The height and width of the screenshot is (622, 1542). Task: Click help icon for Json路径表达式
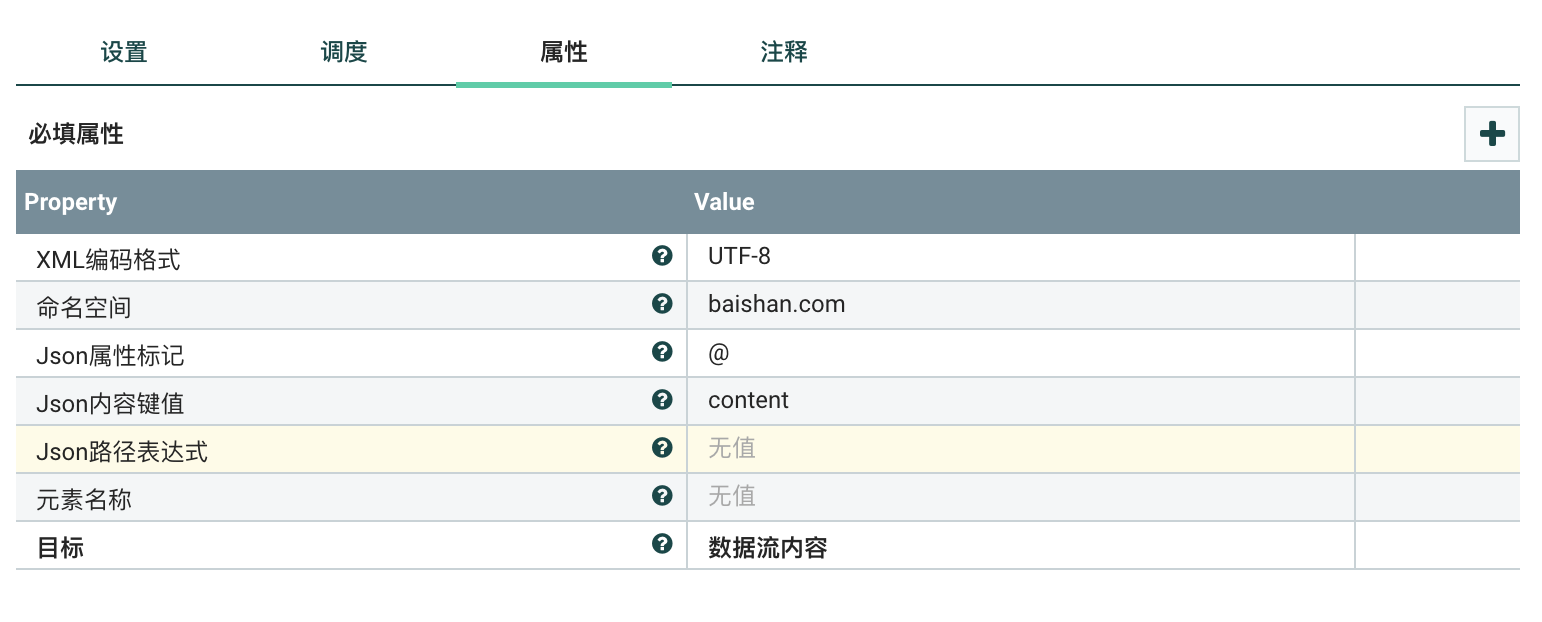click(x=661, y=448)
